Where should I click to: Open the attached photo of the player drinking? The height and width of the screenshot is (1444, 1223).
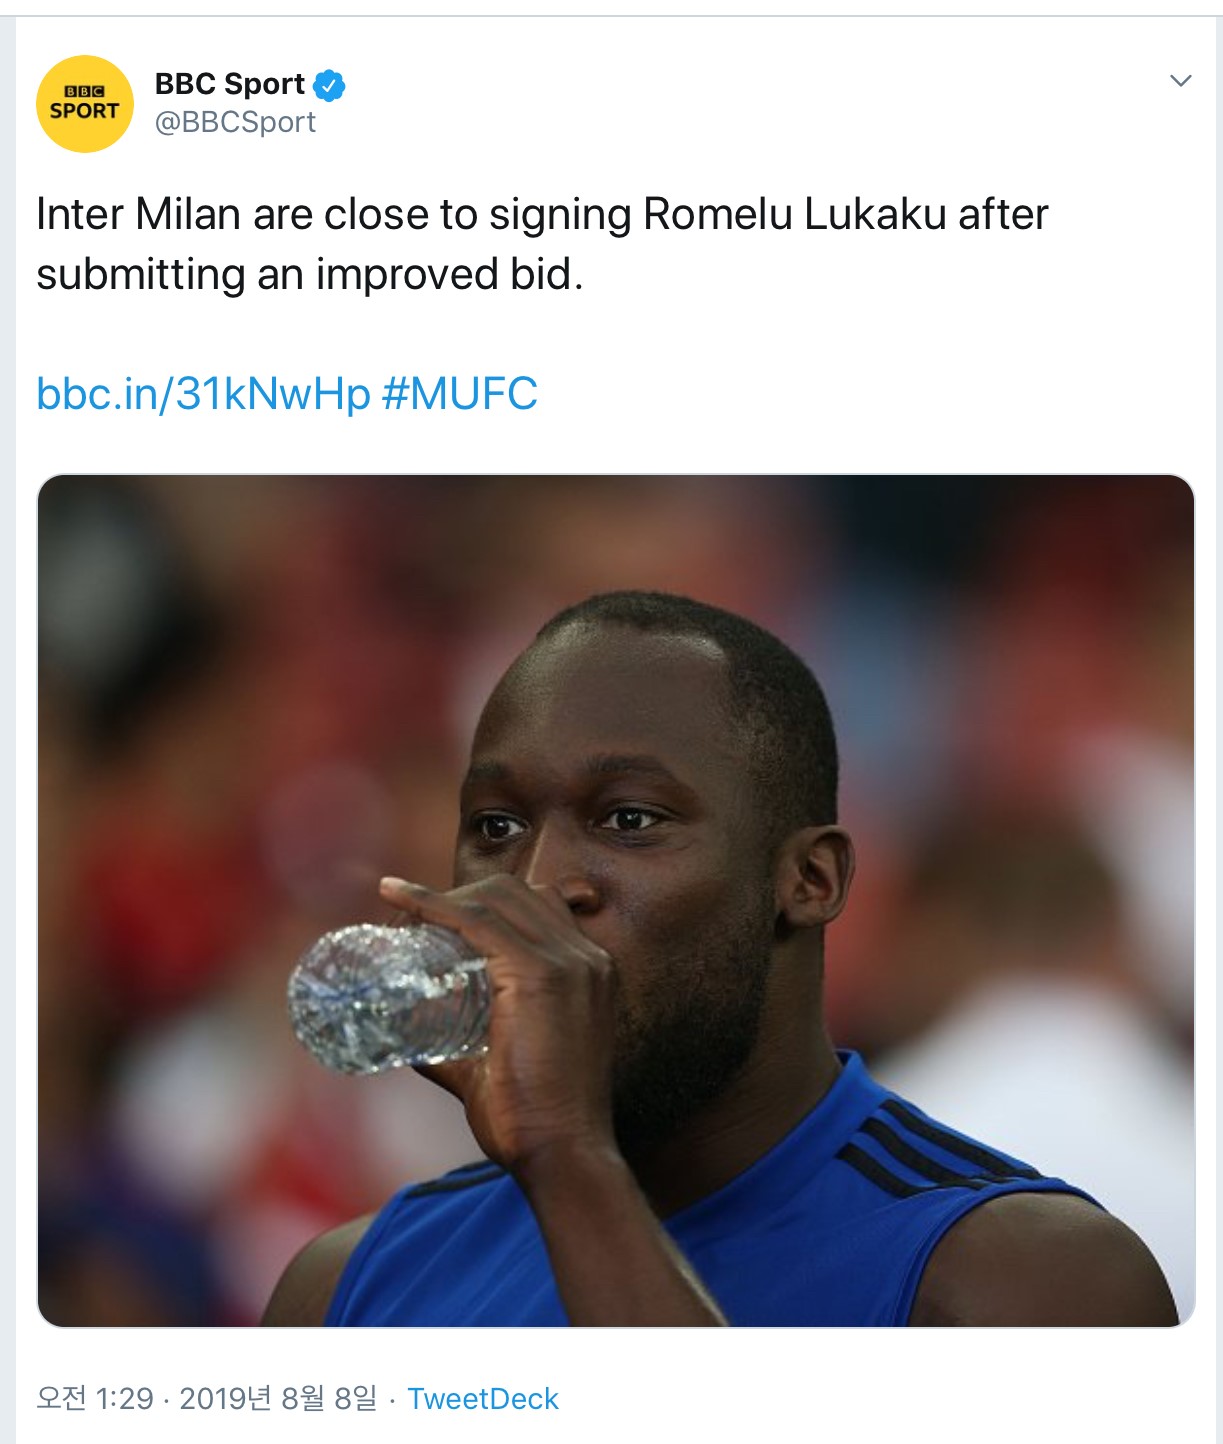[616, 901]
